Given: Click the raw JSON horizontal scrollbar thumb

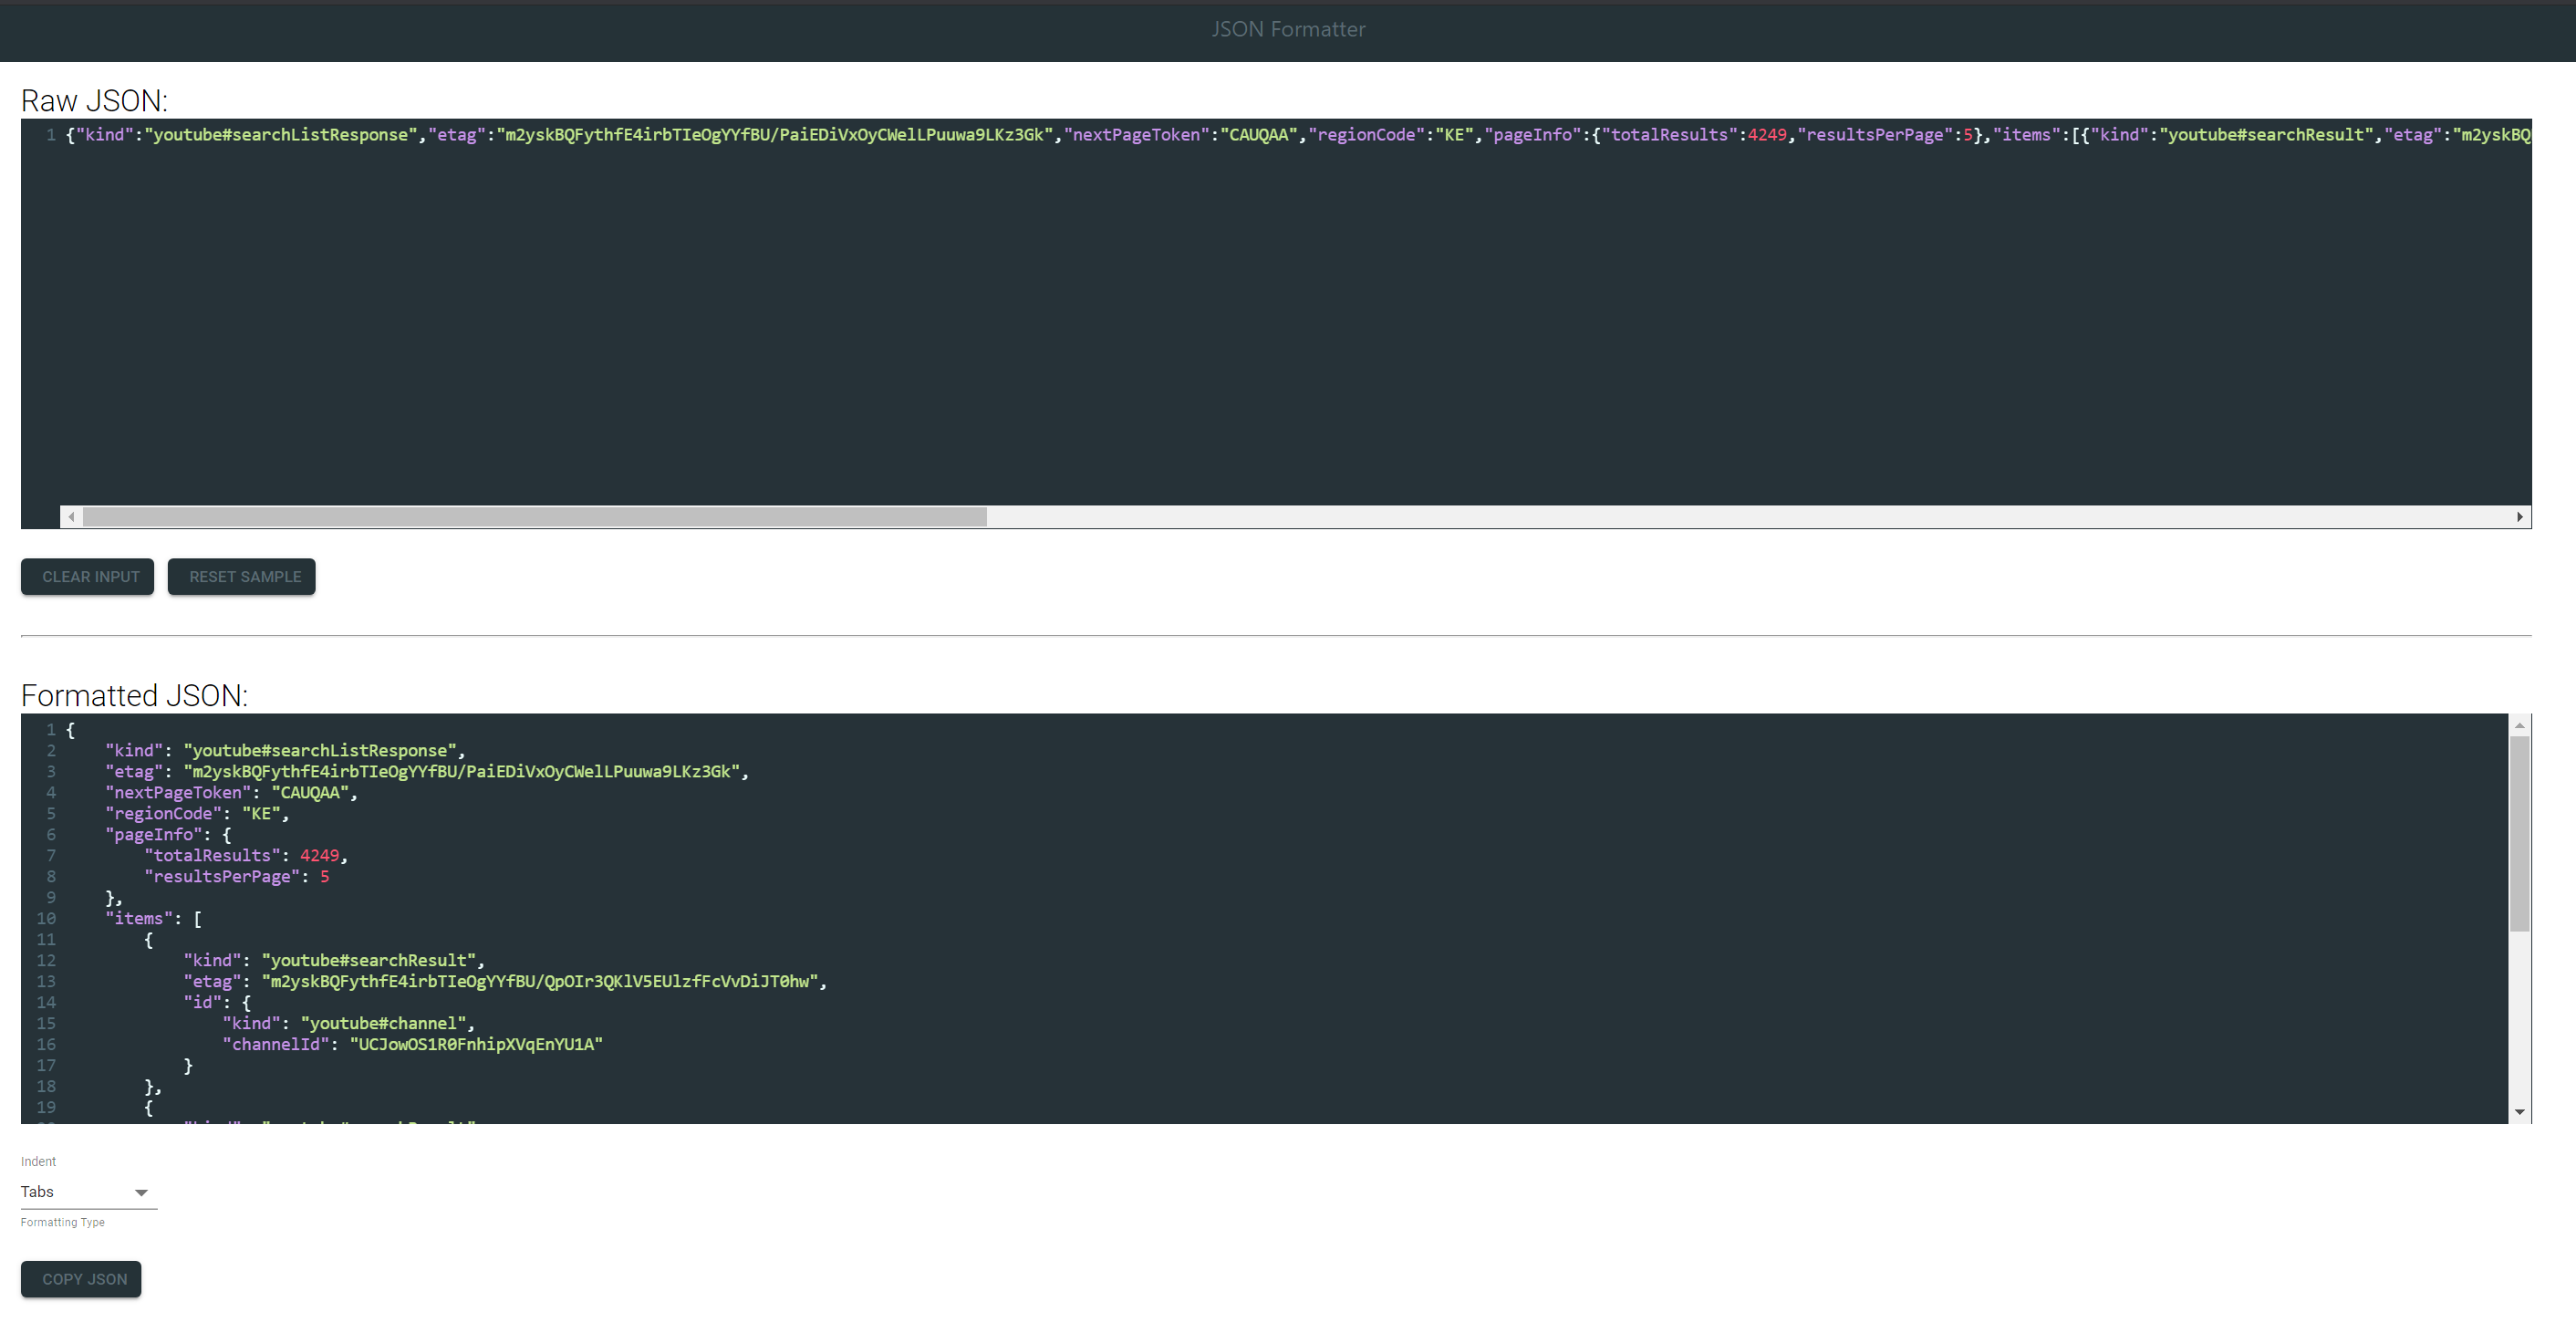Looking at the screenshot, I should pyautogui.click(x=534, y=517).
